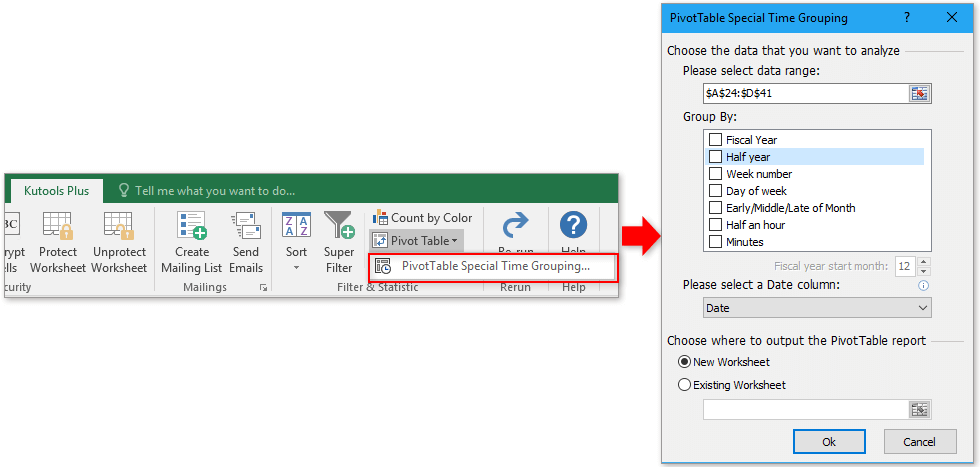Click the Send Emails icon
This screenshot has height=467, width=980.
246,225
